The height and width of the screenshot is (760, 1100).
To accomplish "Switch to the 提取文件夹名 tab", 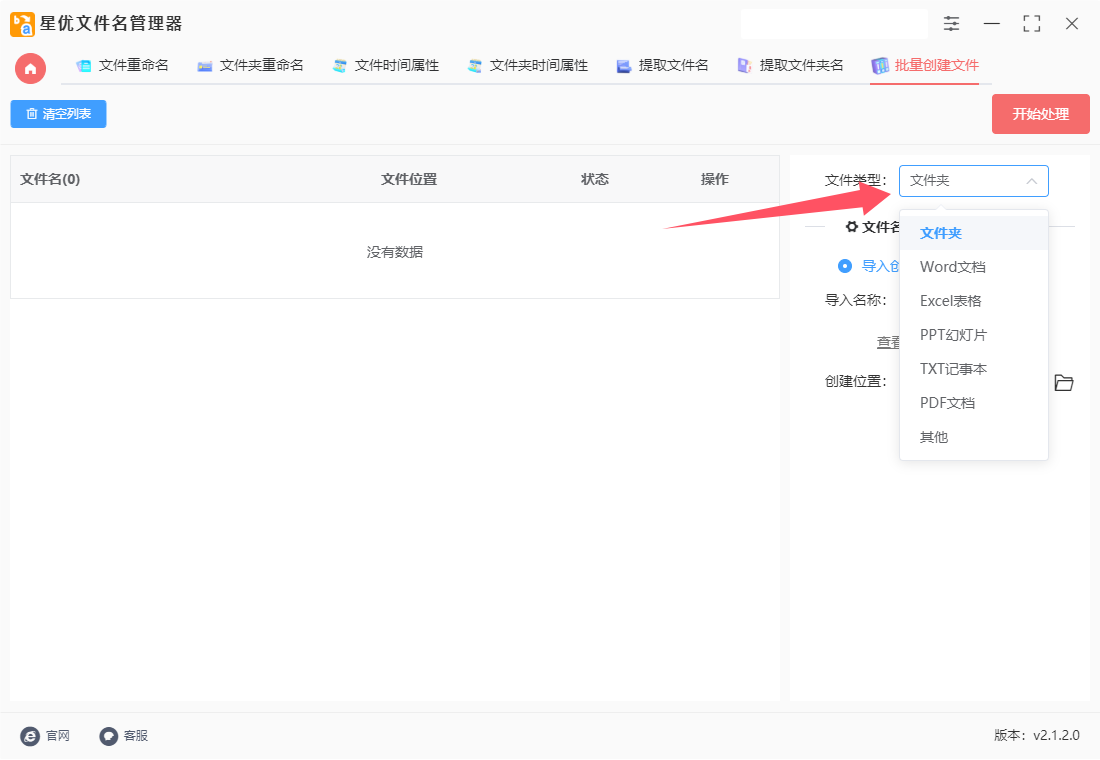I will (x=790, y=65).
